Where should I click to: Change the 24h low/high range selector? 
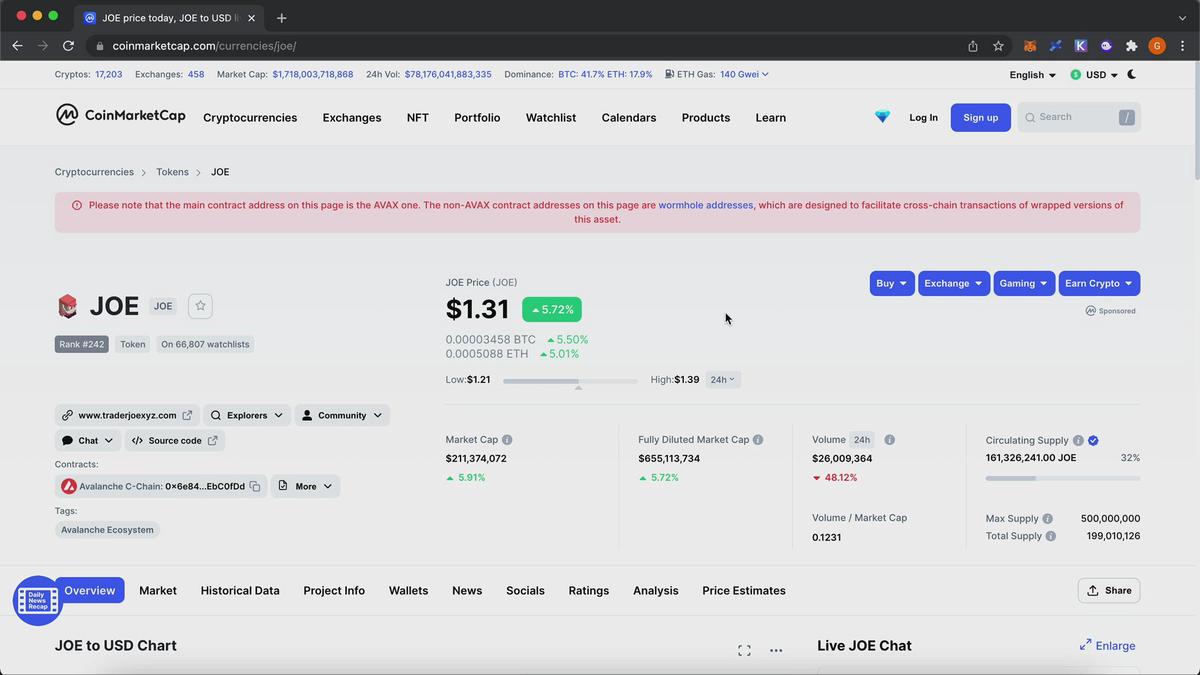[x=723, y=380]
